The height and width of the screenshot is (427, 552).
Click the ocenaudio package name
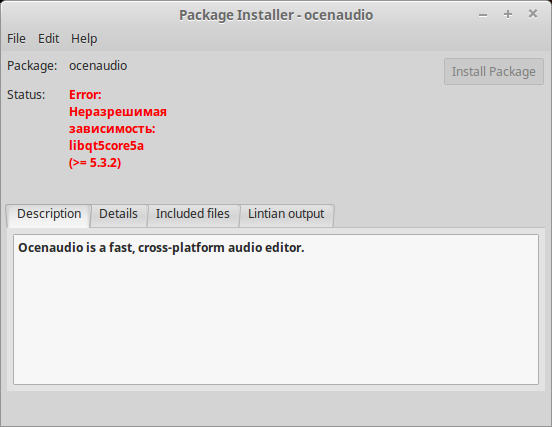(x=98, y=66)
